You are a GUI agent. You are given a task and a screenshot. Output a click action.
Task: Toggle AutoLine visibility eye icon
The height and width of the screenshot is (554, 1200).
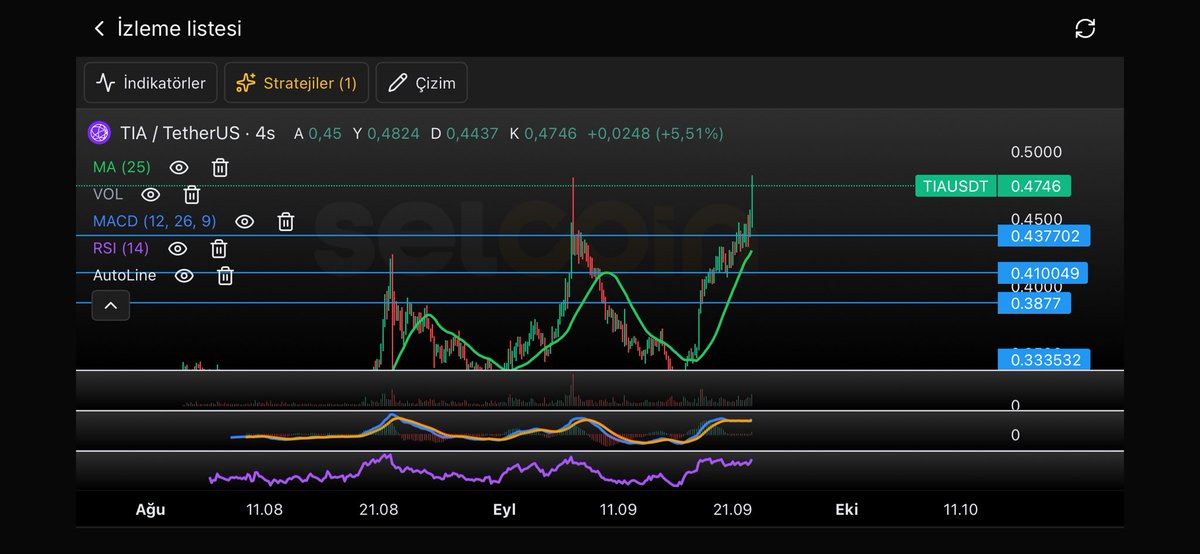[x=184, y=275]
